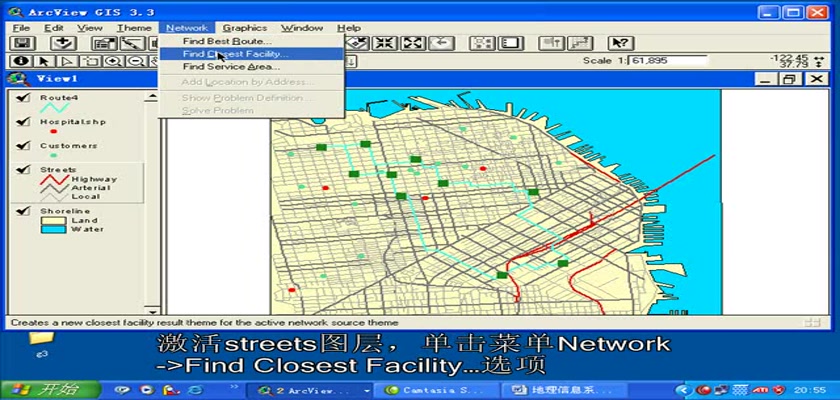840x400 pixels.
Task: Click the Land yellow legend swatch
Action: 53,221
